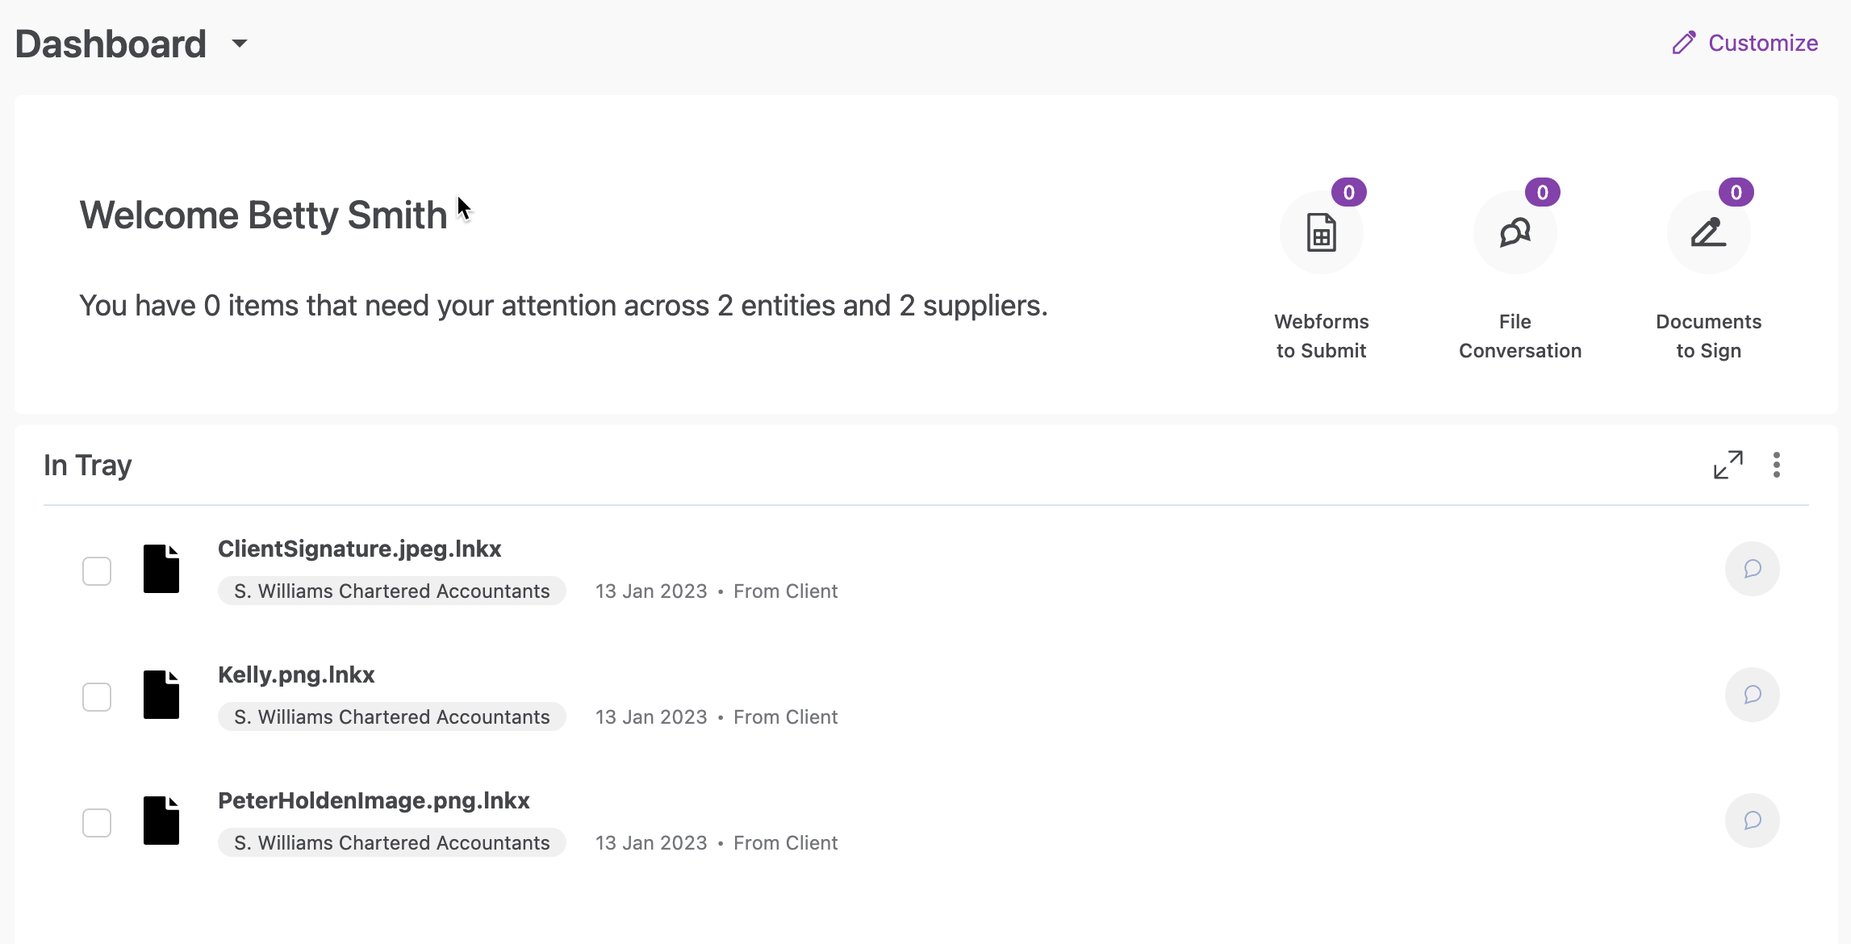Click the Dashboard title heading
The image size is (1851, 944).
coord(111,44)
